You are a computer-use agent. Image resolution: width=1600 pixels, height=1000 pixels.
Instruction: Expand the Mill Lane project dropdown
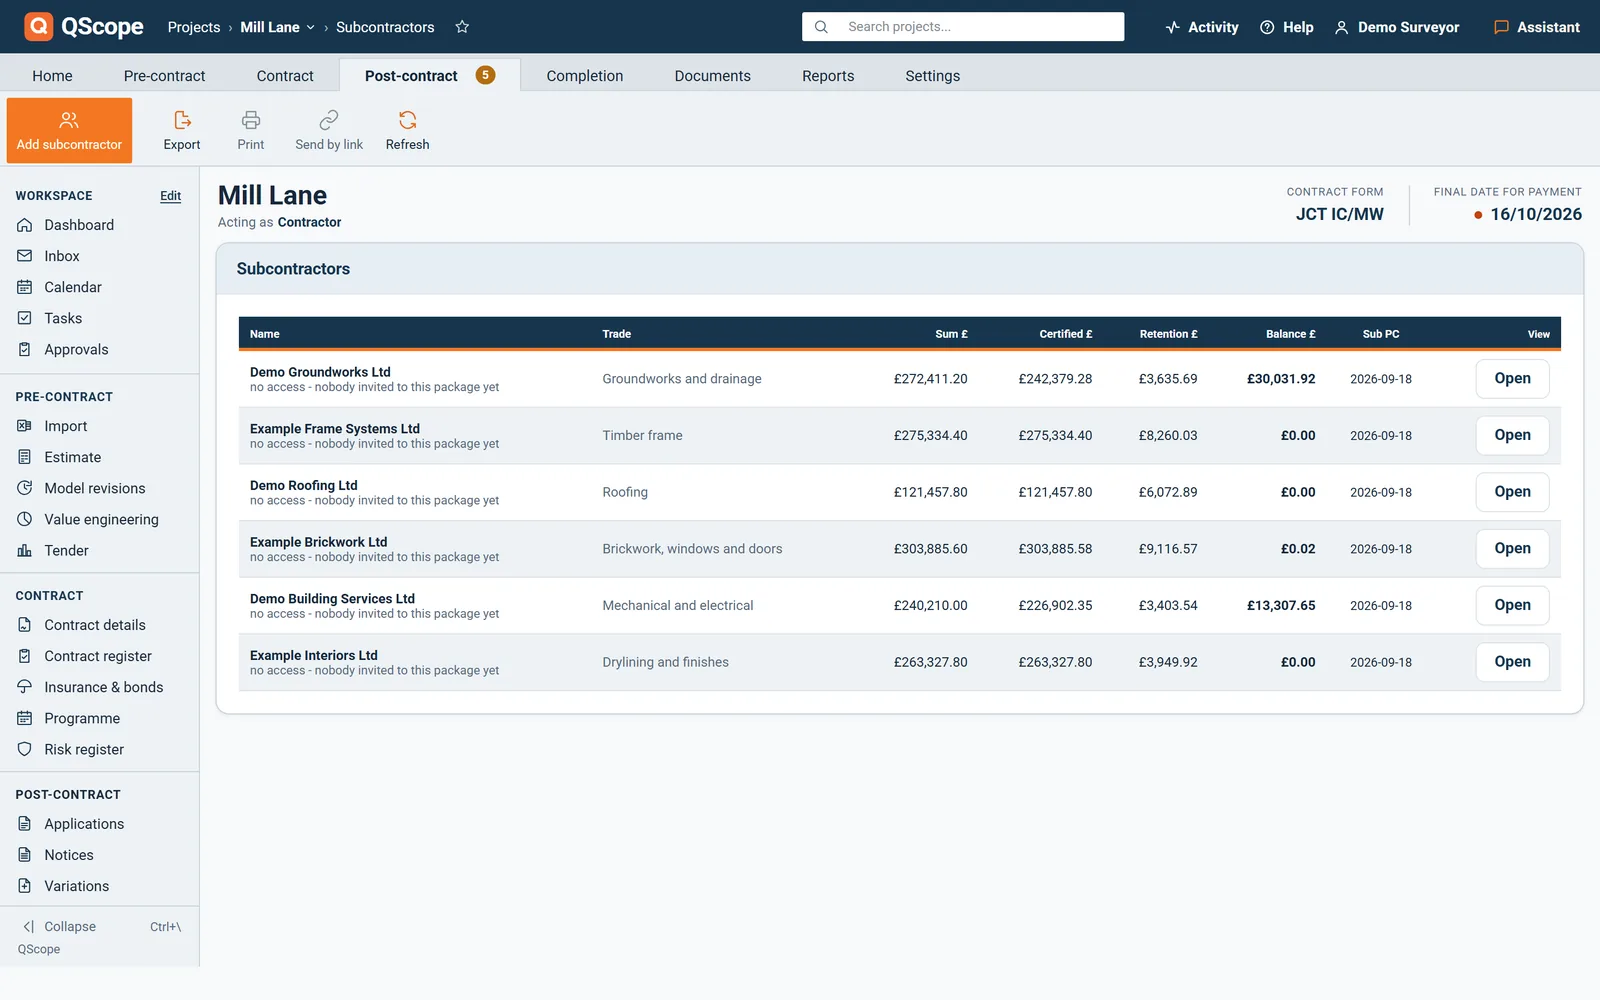tap(278, 27)
